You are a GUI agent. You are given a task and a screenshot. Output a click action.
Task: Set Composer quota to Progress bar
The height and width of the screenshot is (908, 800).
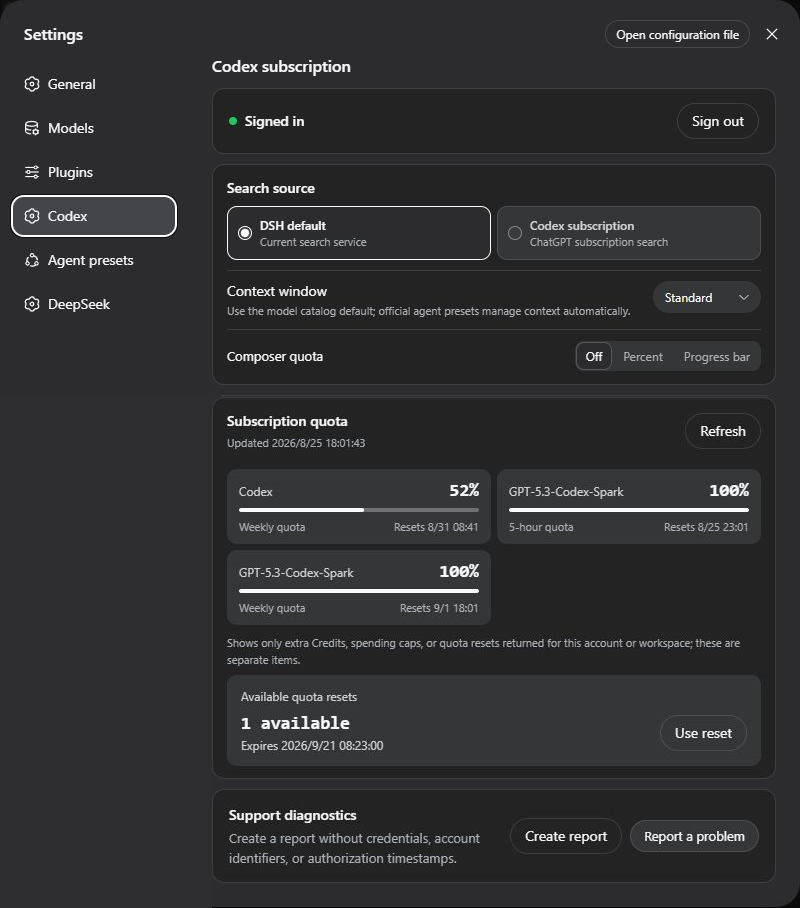(x=717, y=357)
